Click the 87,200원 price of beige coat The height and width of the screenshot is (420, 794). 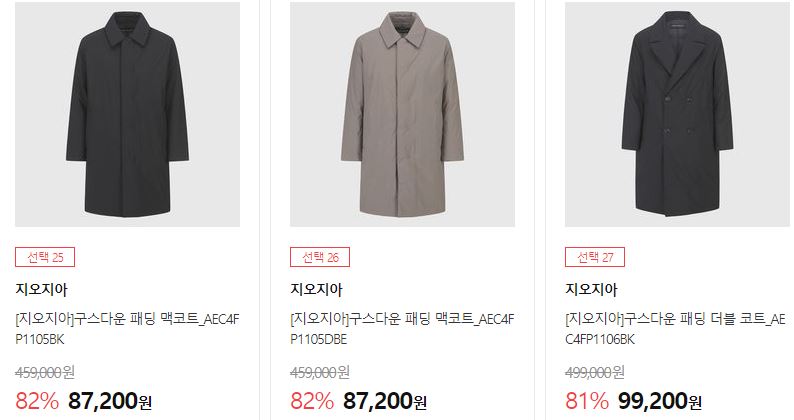pos(385,401)
